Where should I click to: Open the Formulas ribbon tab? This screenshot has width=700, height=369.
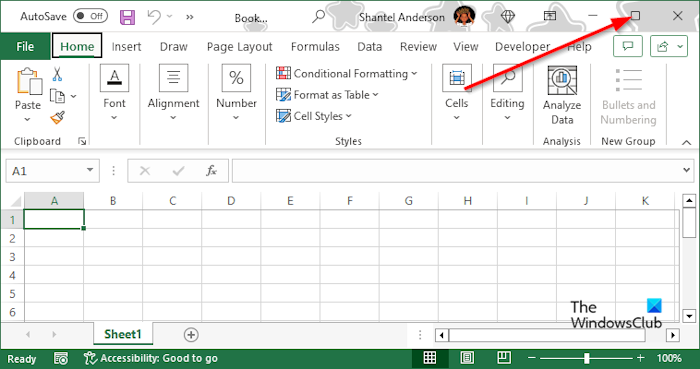(x=315, y=46)
